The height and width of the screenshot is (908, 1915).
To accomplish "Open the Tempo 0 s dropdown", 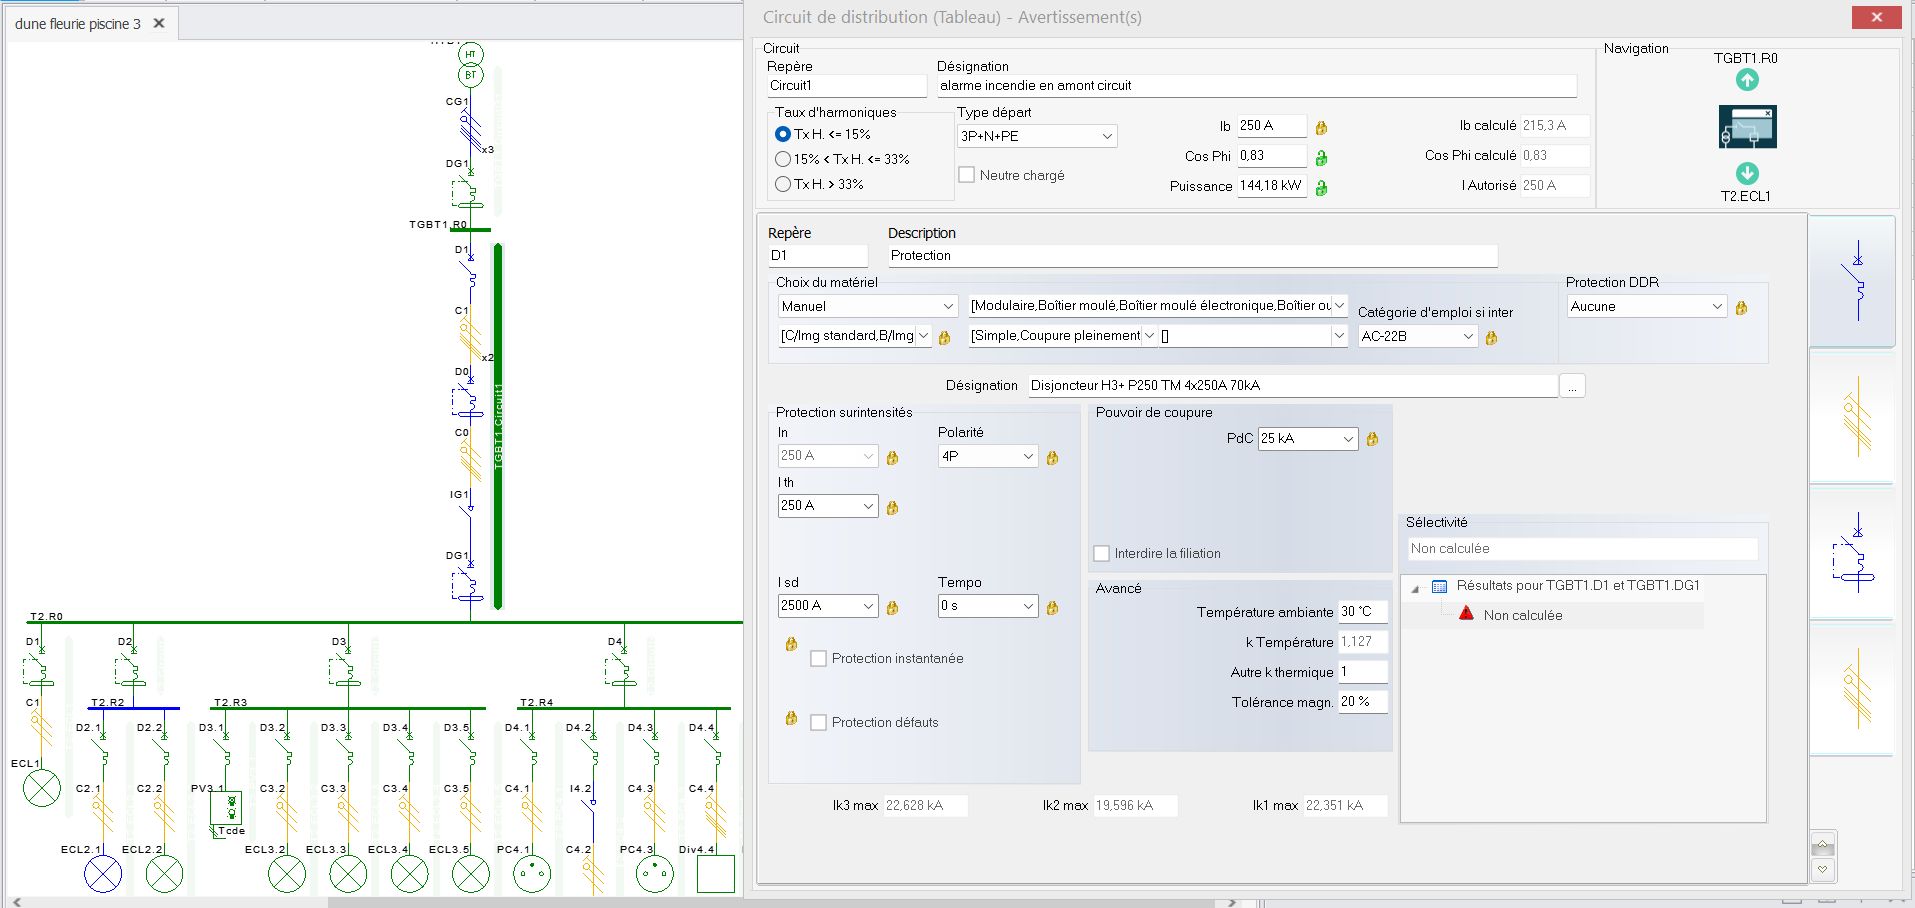I will [x=988, y=606].
